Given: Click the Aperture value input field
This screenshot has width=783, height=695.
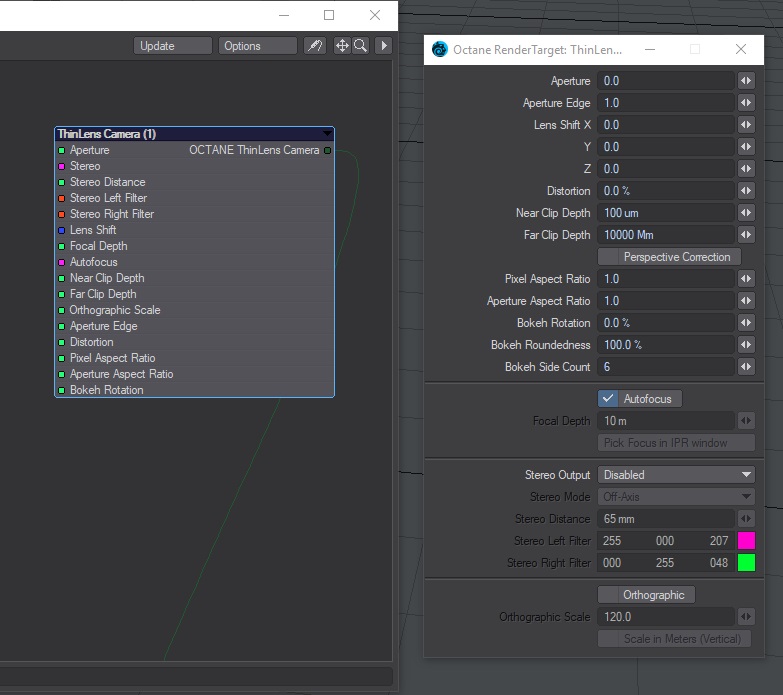Looking at the screenshot, I should click(x=666, y=81).
